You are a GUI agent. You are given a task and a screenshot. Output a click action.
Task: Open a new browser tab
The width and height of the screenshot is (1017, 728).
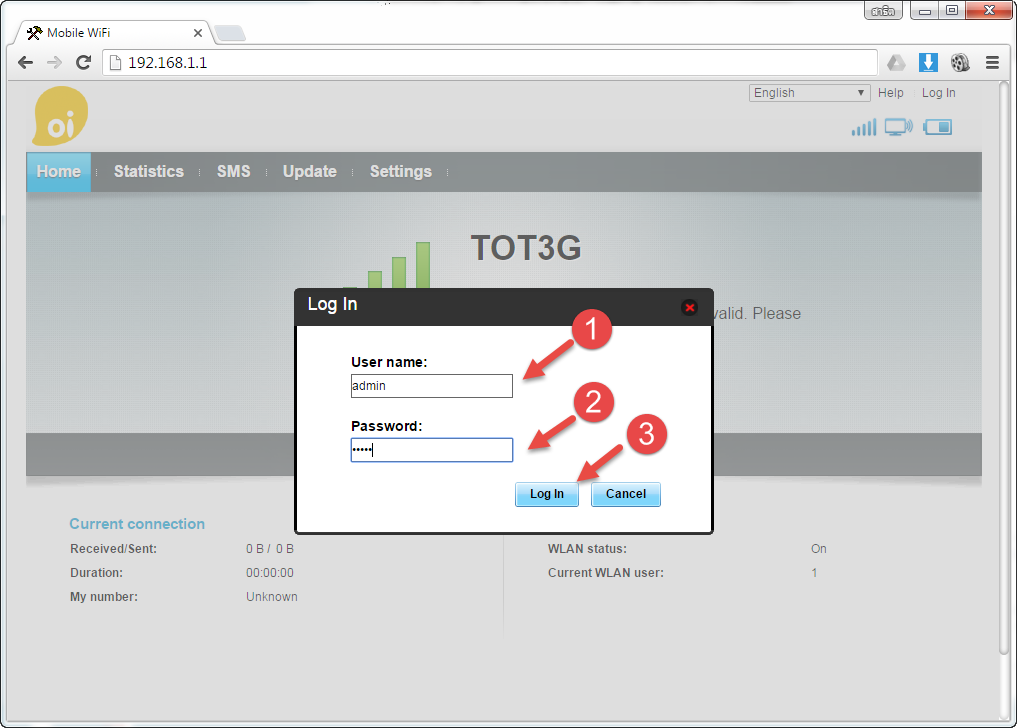coord(230,33)
